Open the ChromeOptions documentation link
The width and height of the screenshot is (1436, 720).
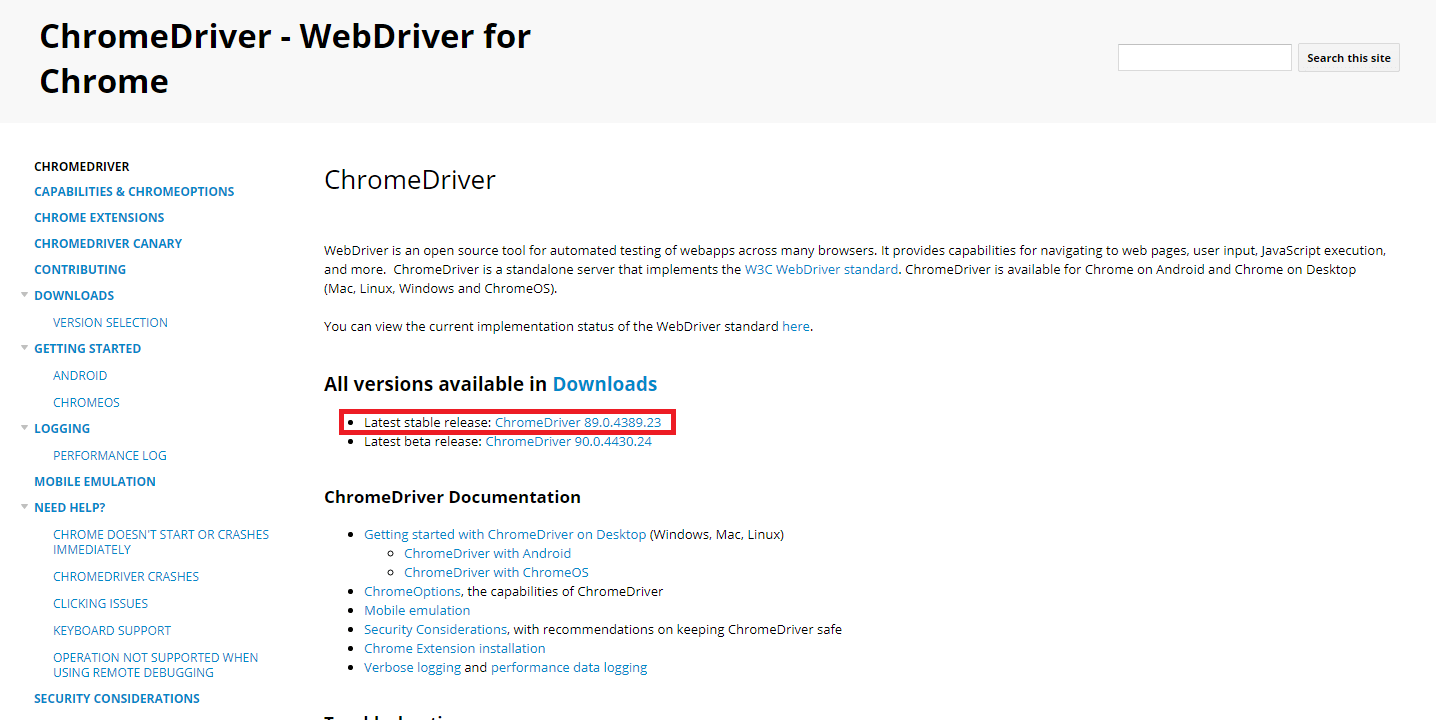click(412, 592)
